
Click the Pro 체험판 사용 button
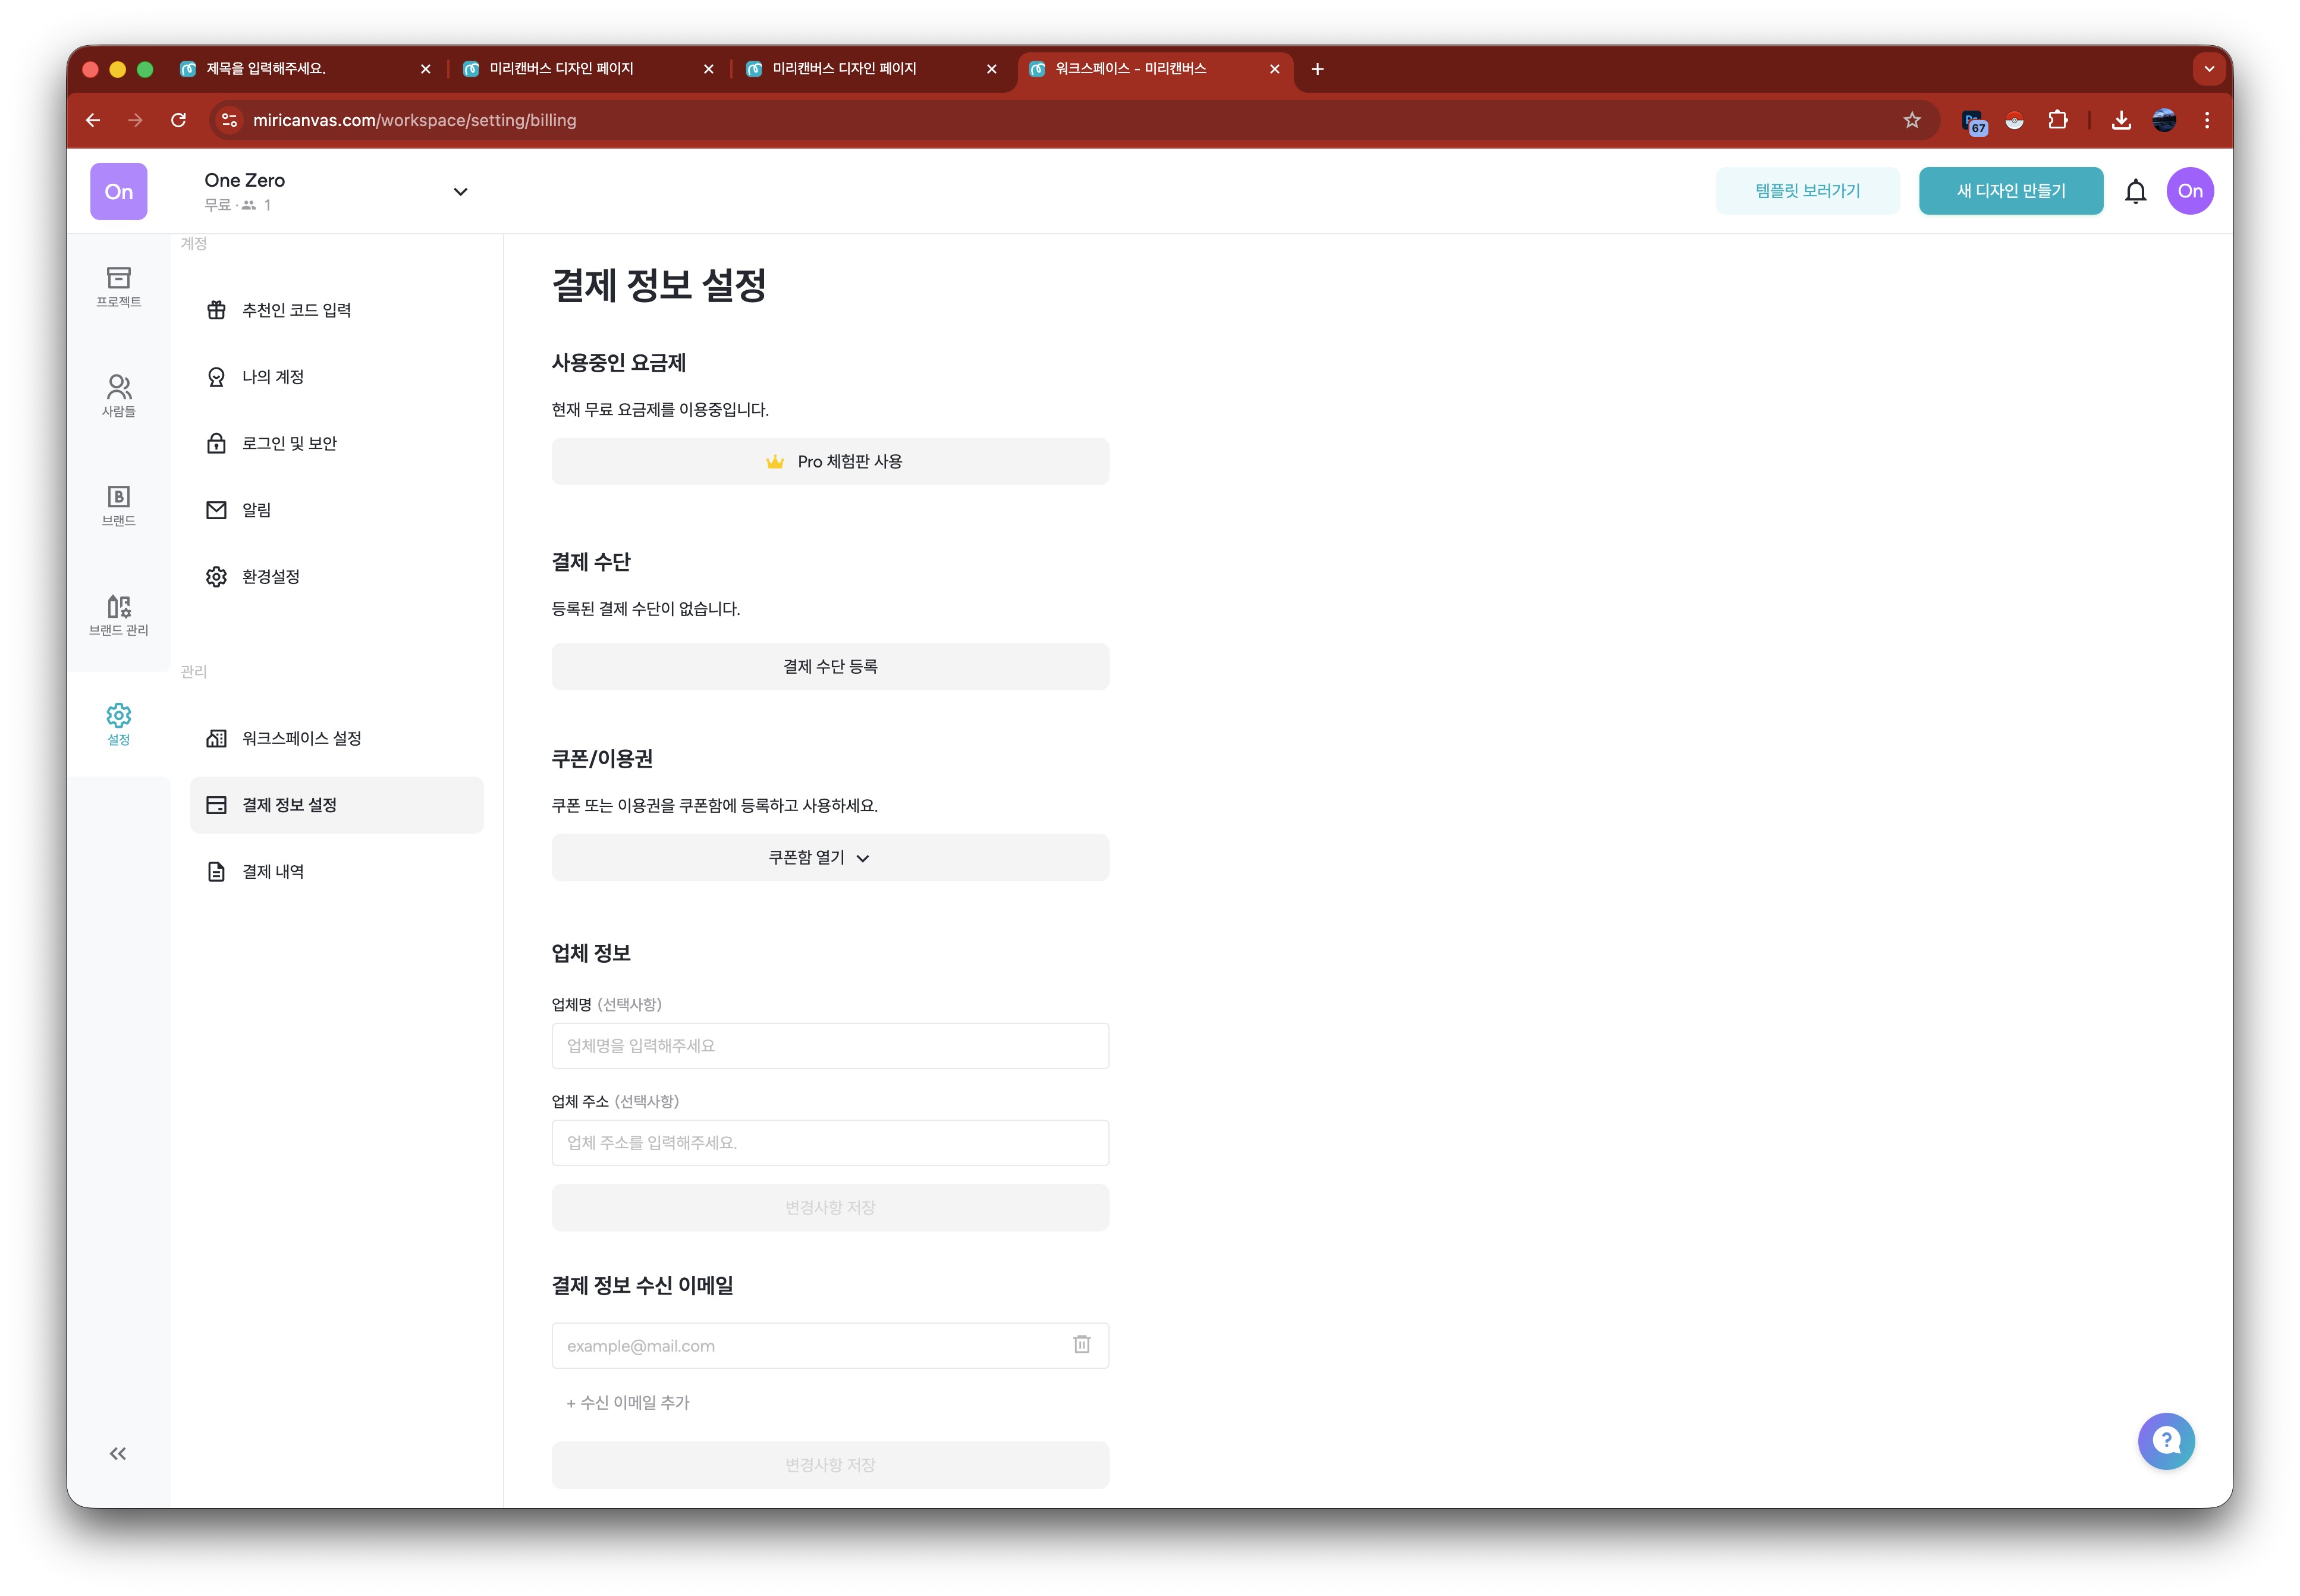pyautogui.click(x=829, y=461)
